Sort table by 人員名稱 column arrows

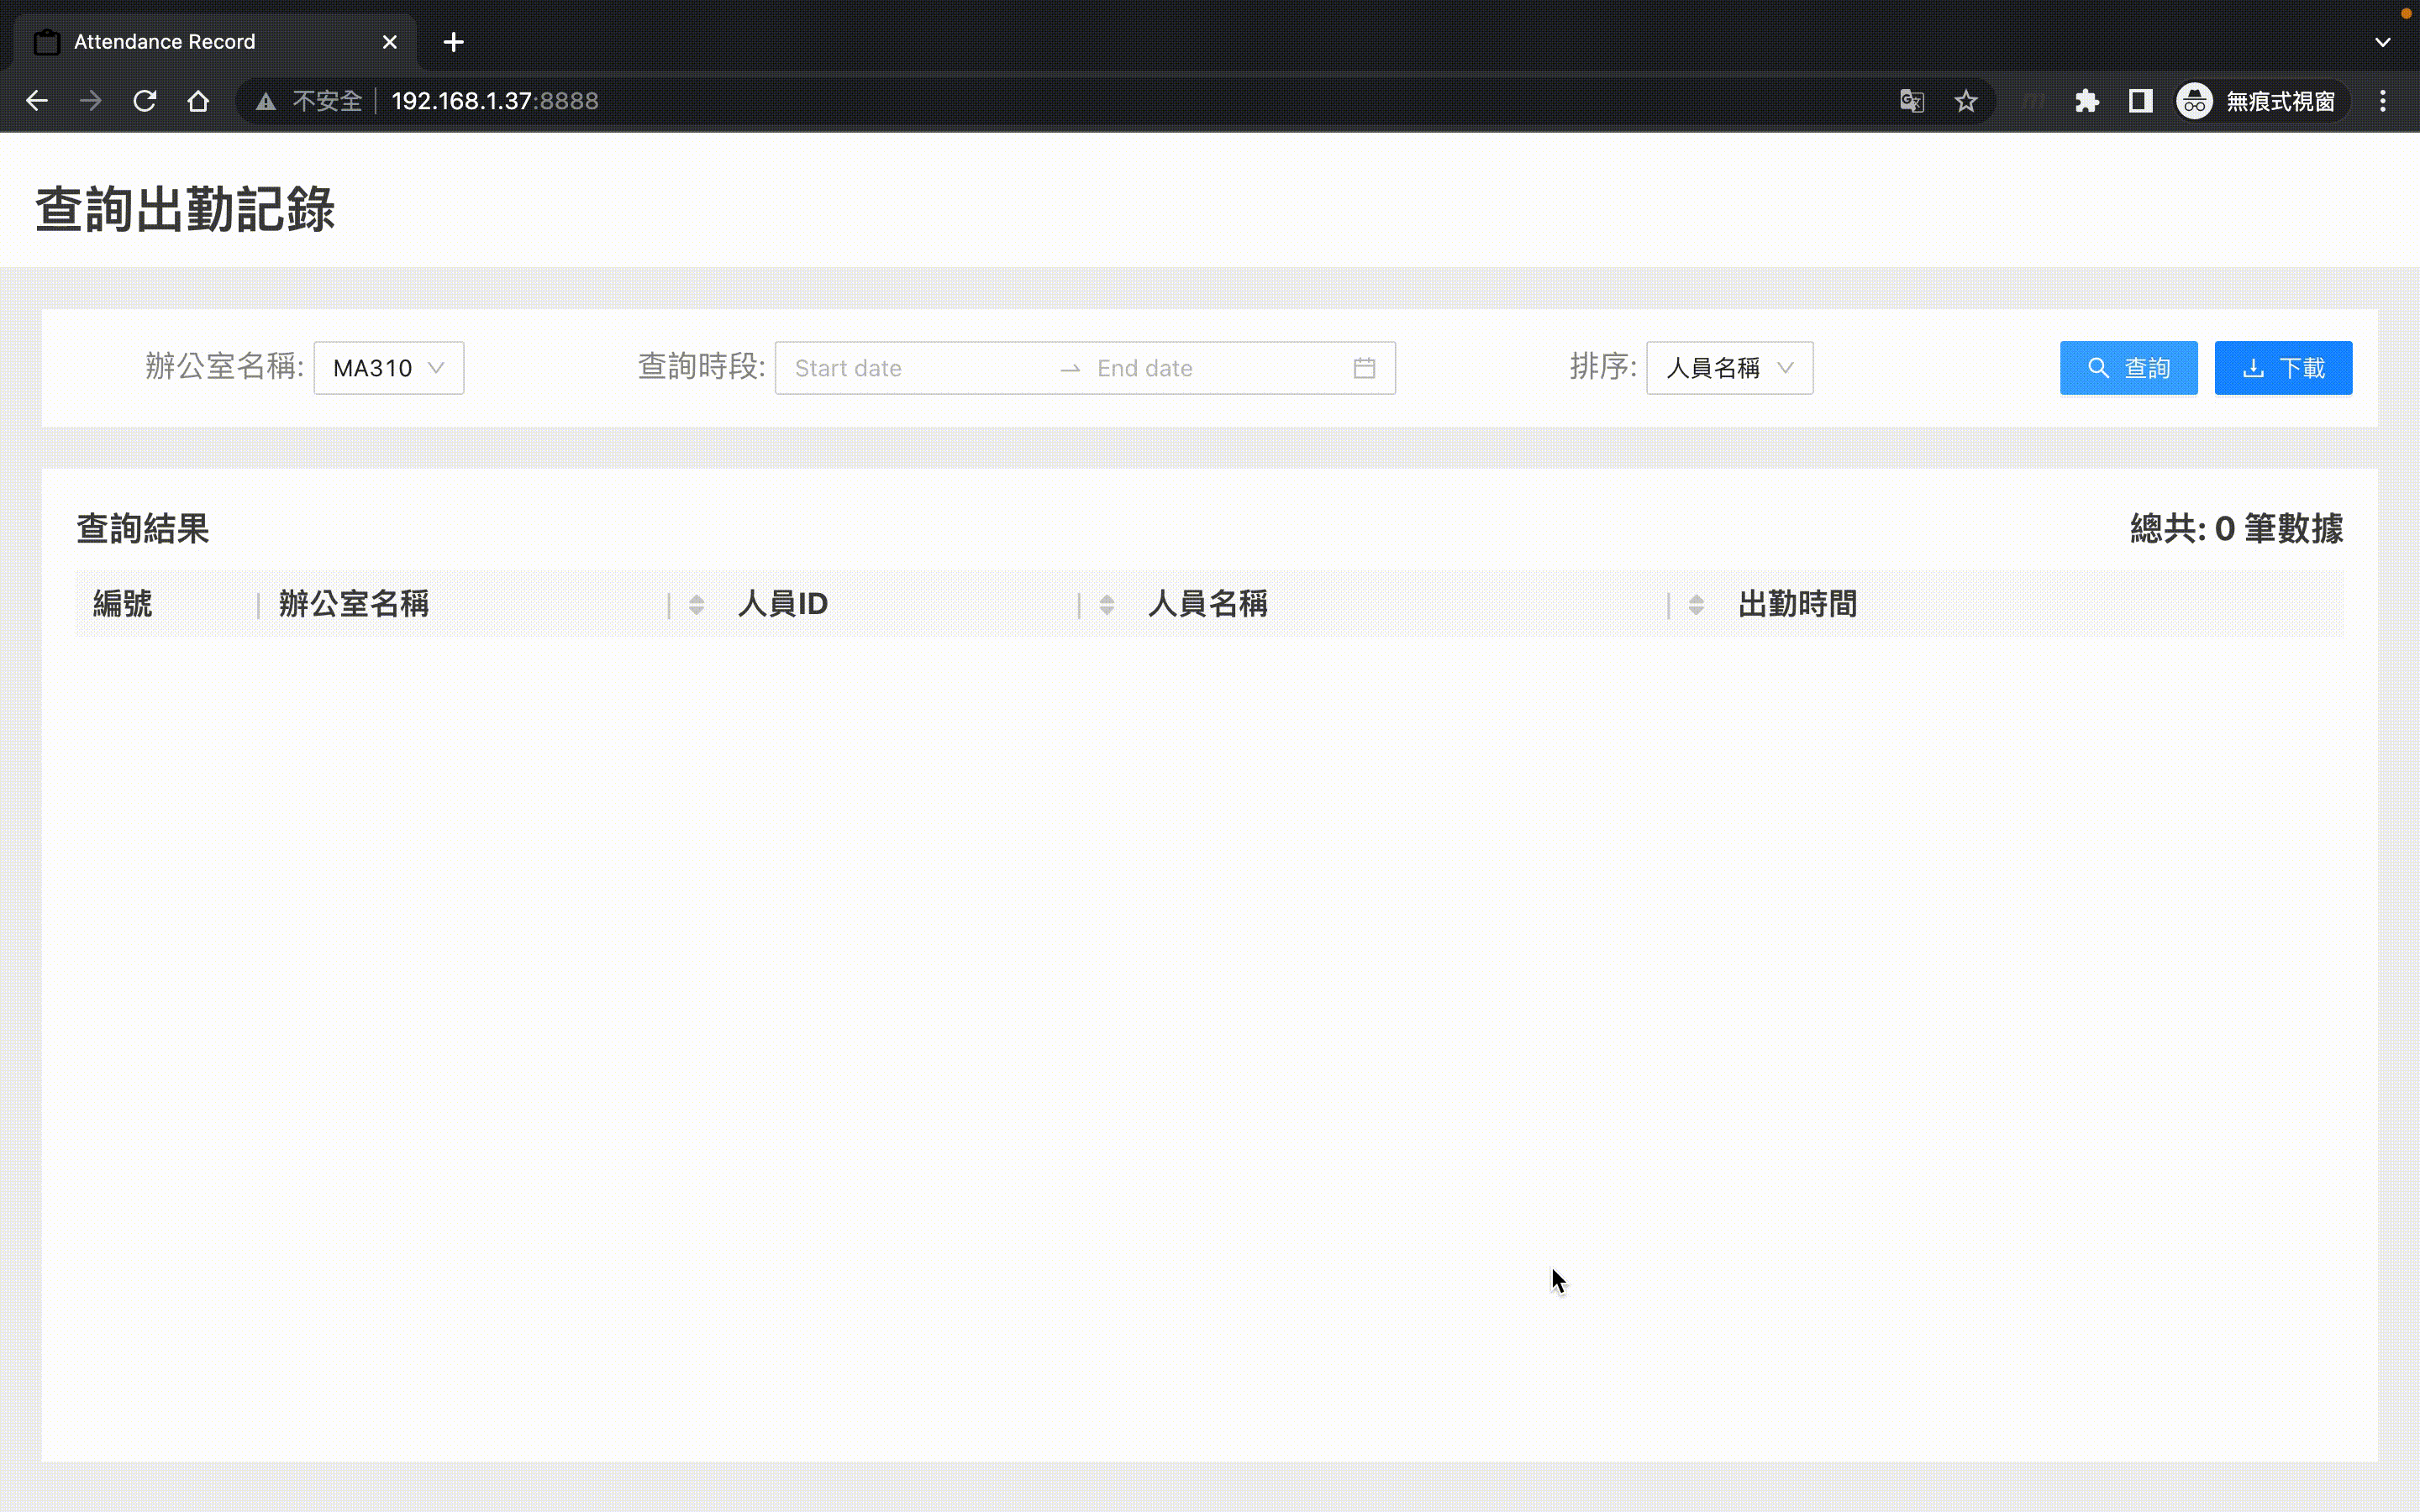[x=1696, y=604]
